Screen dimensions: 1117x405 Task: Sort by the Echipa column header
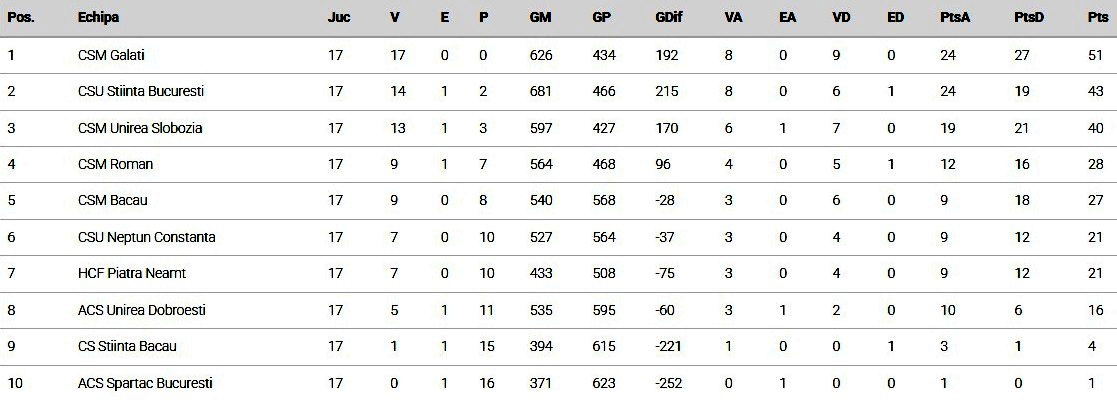pyautogui.click(x=99, y=18)
